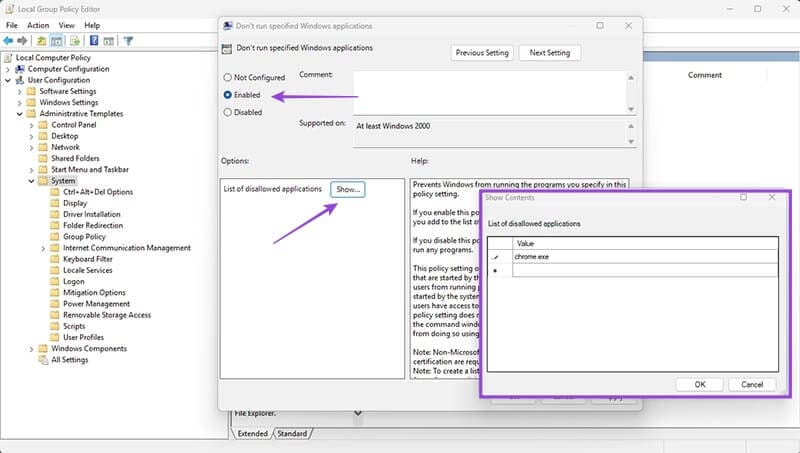Viewport: 800px width, 453px height.
Task: Select the Enabled radio button
Action: pos(228,95)
